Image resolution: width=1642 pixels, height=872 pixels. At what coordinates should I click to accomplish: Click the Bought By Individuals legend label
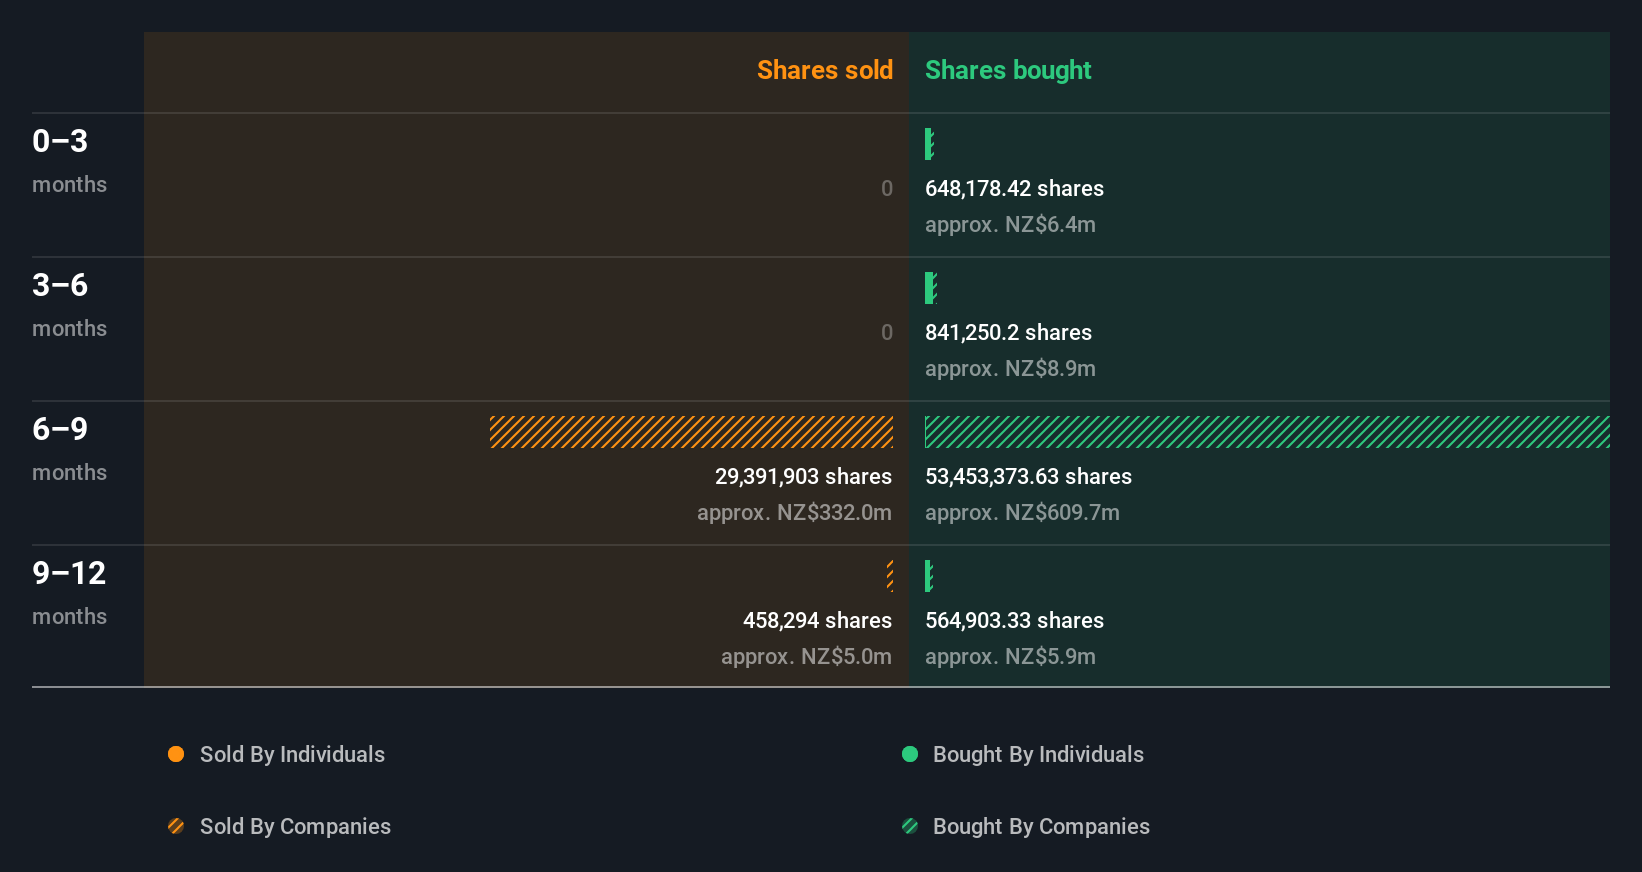(x=1038, y=755)
